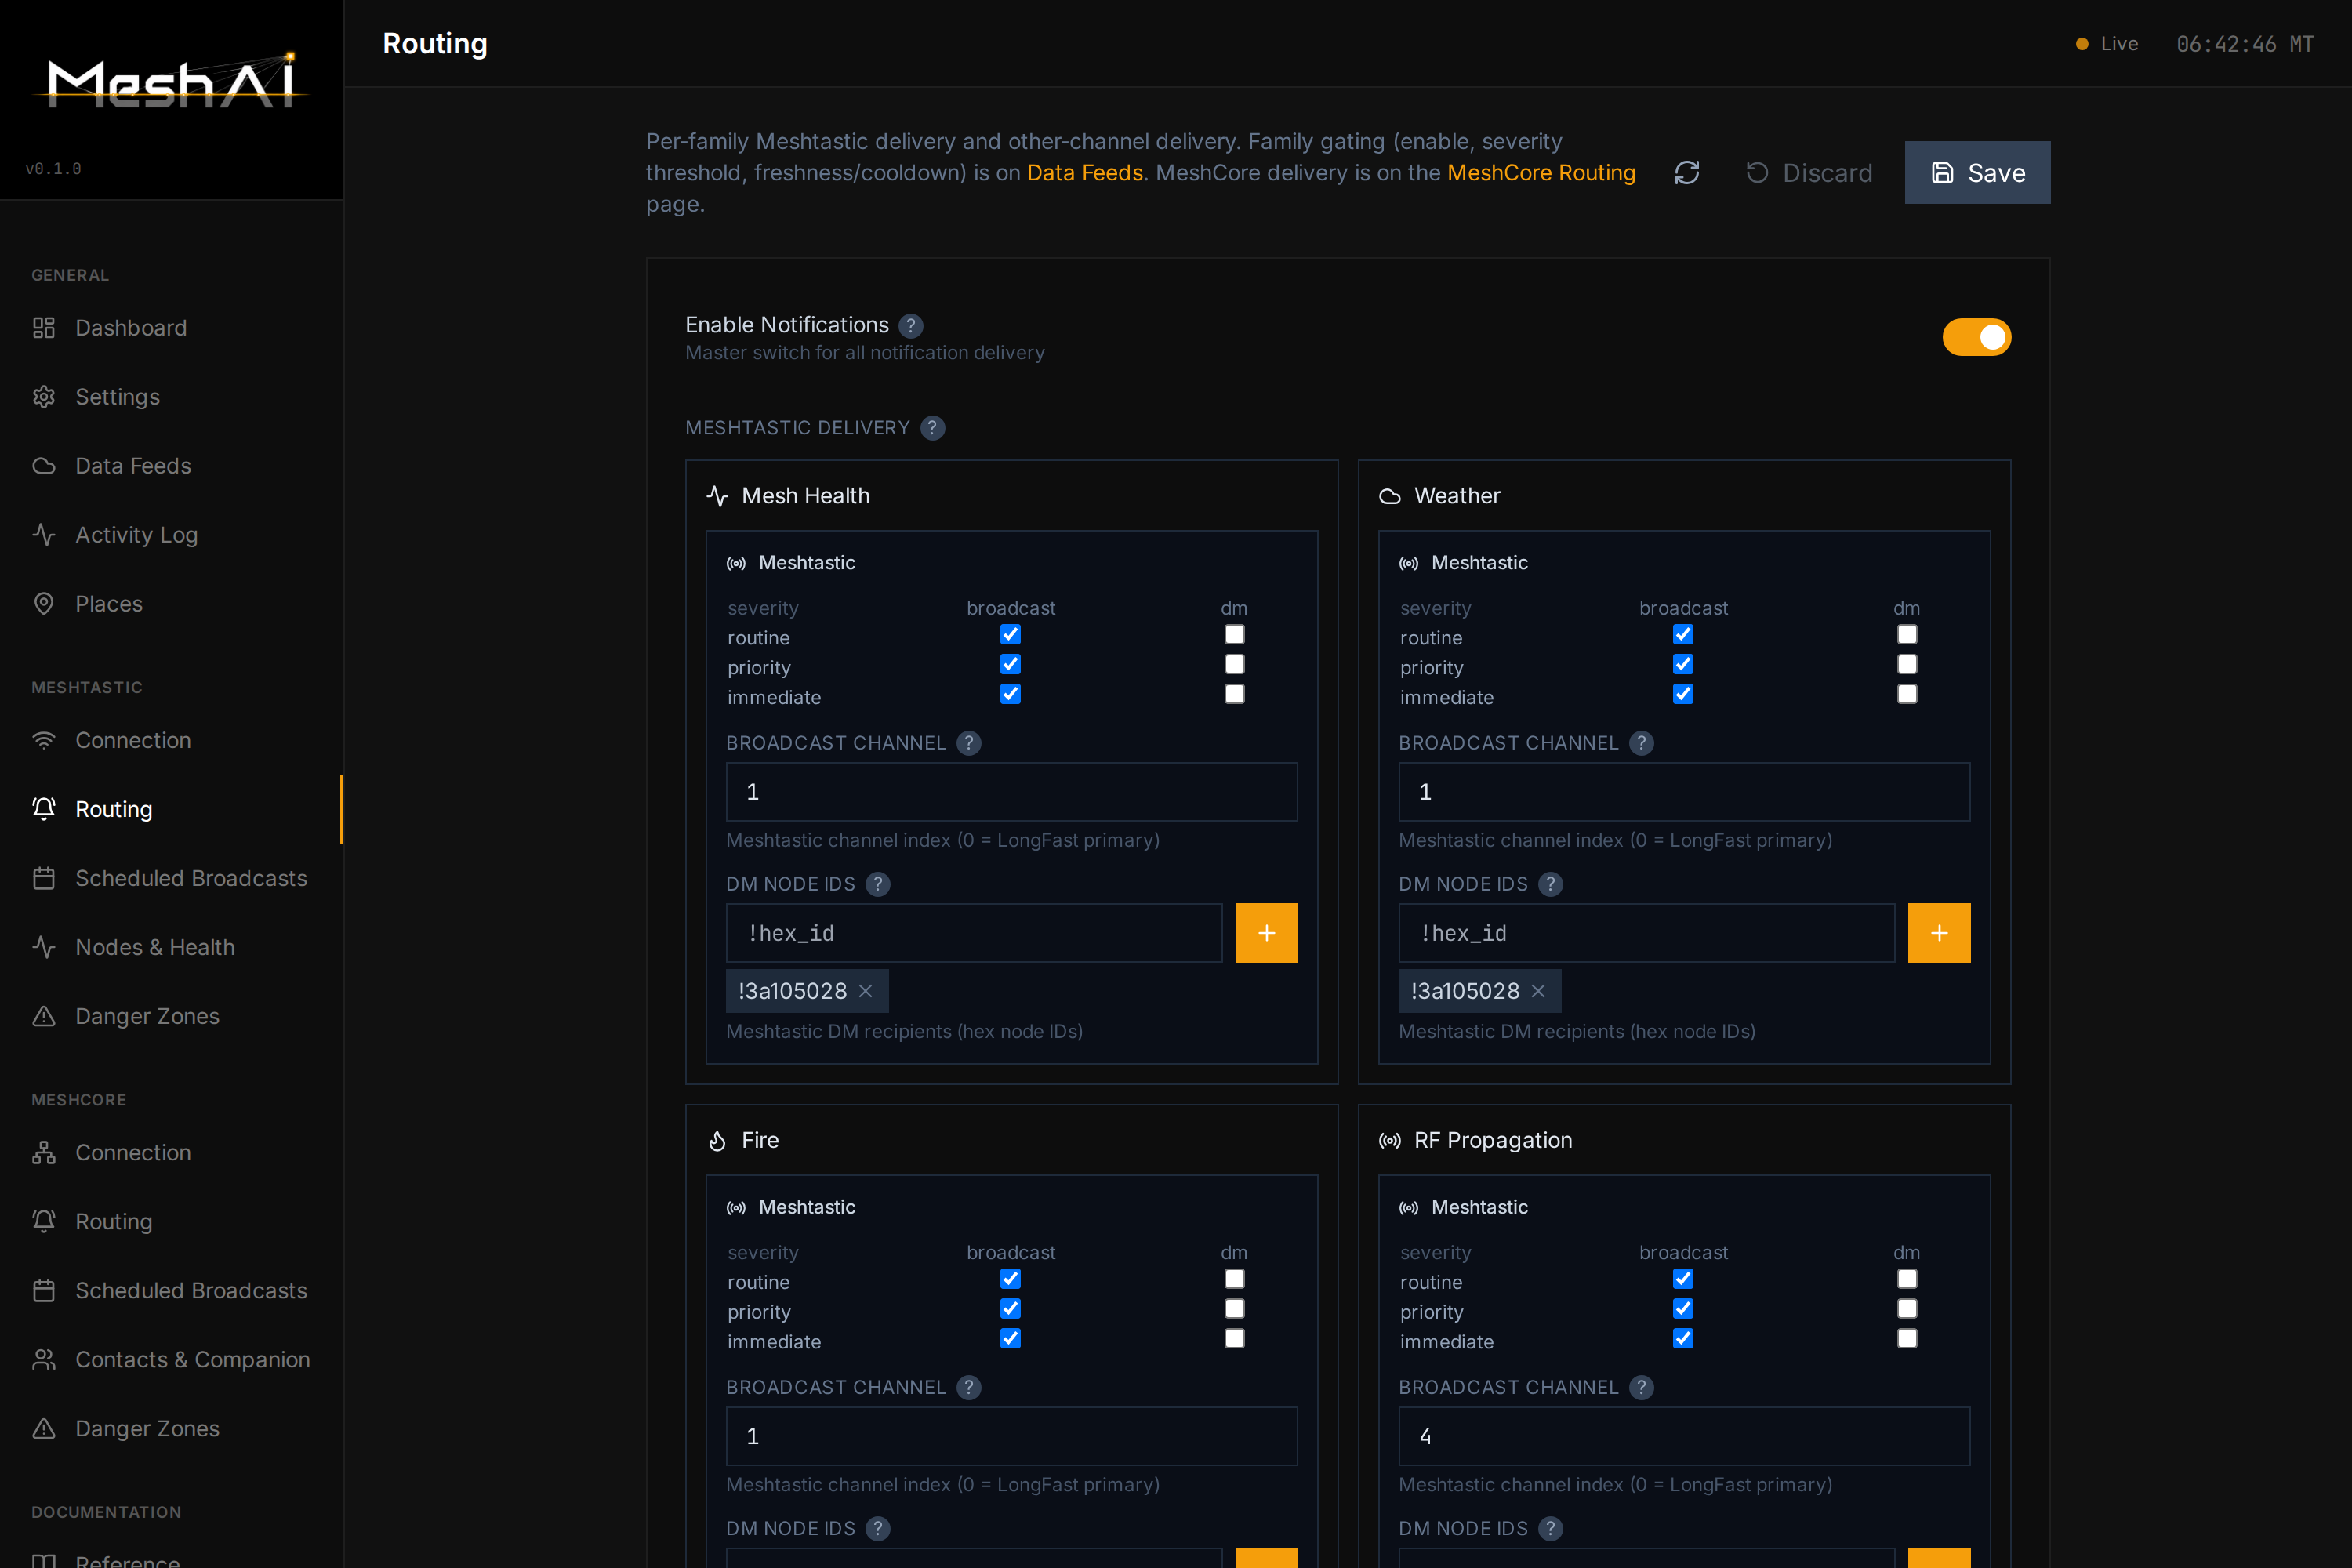Follow the Data Feeds link

(1085, 173)
